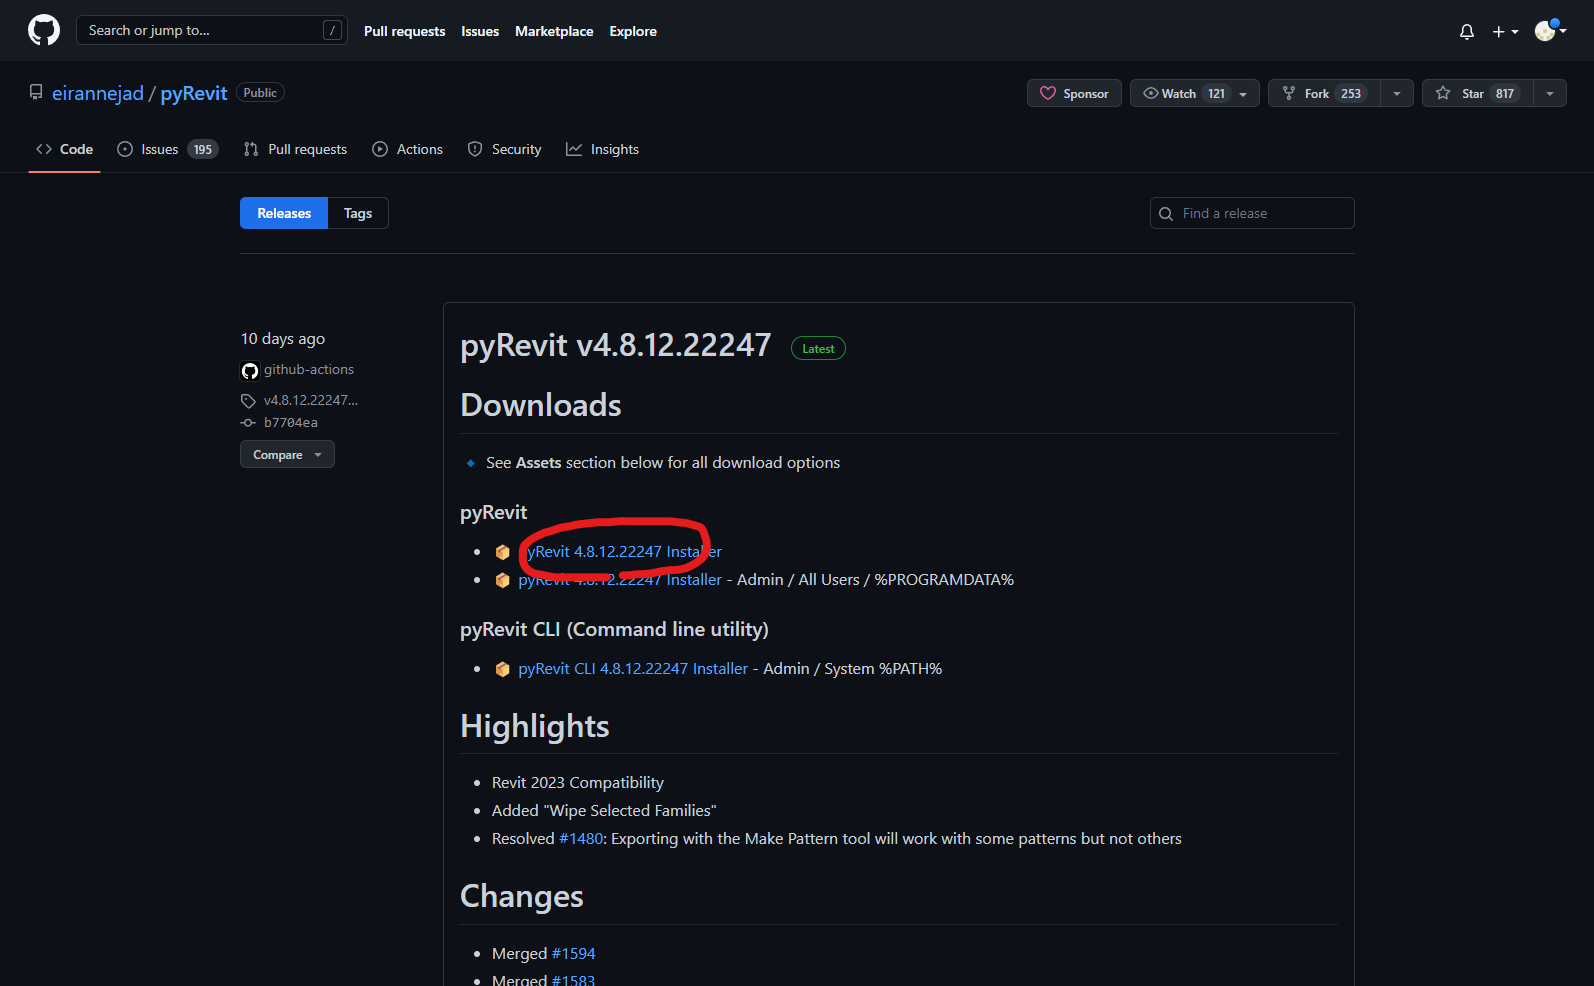Open the plus create-new dropdown
The image size is (1594, 986).
click(1505, 32)
